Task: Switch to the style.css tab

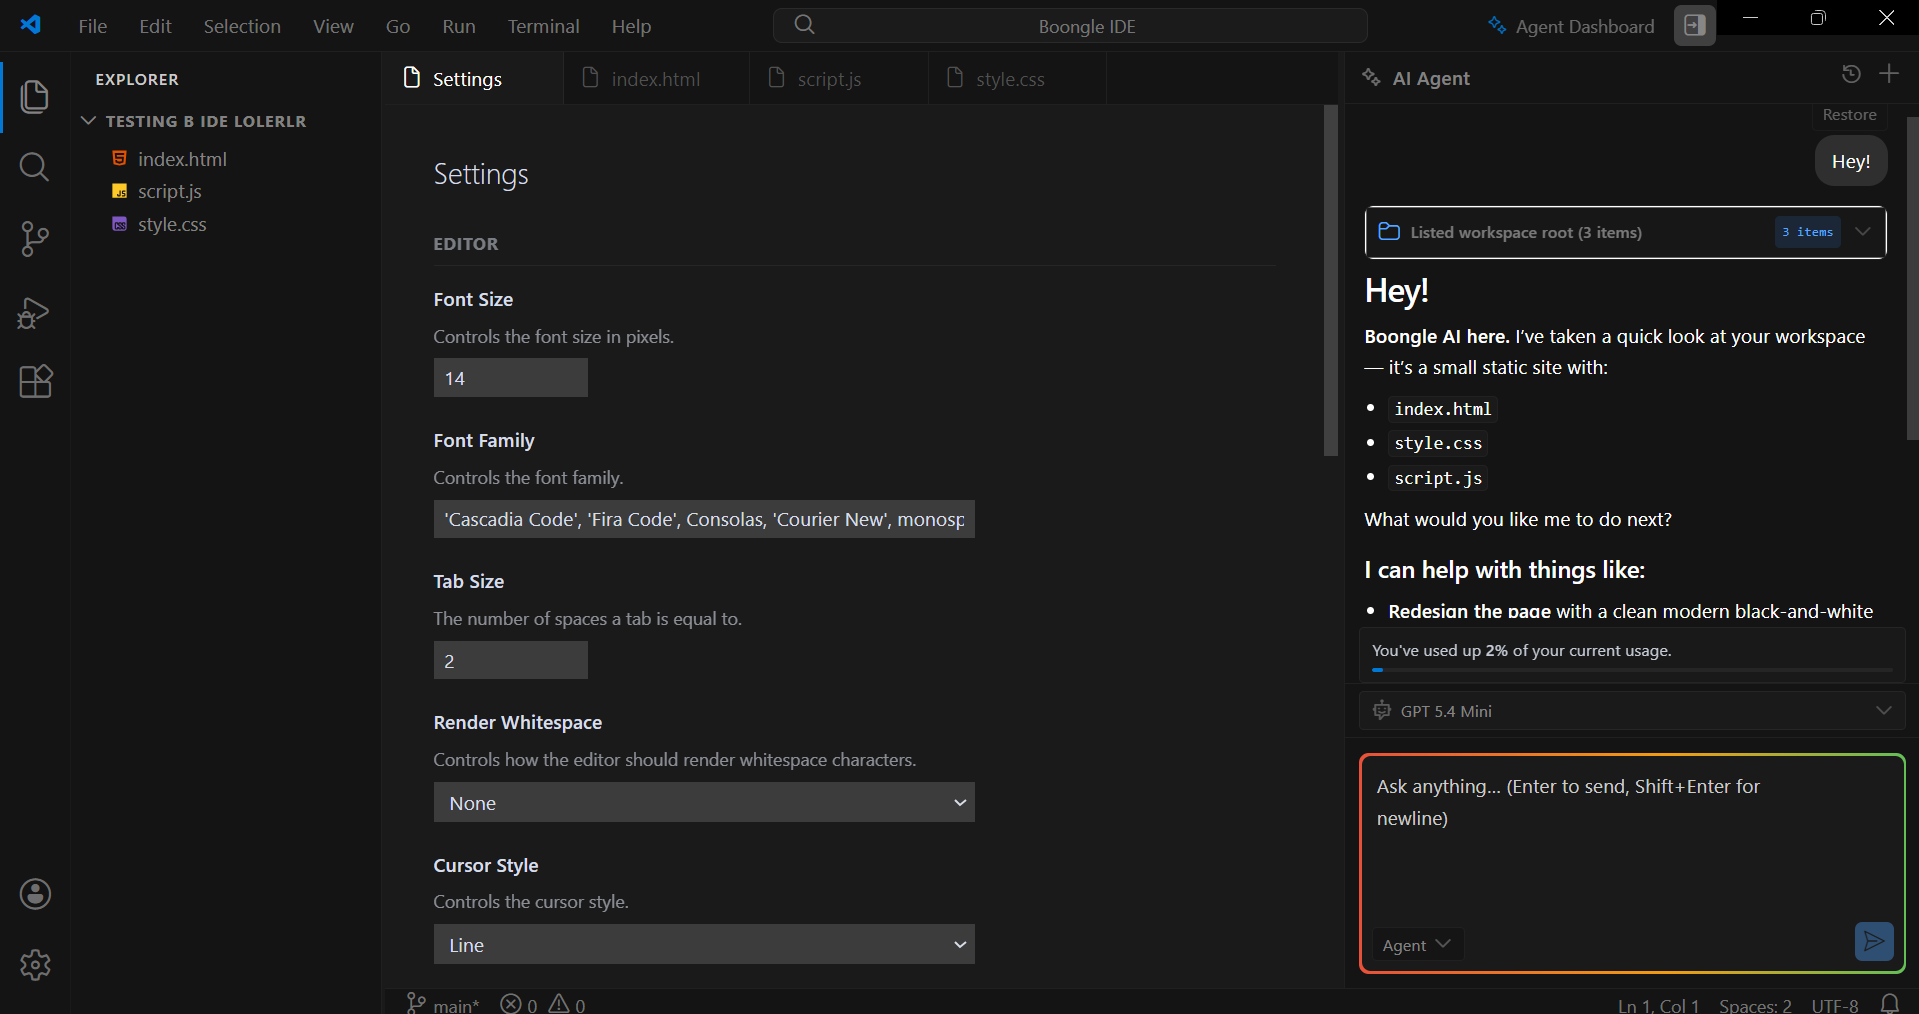Action: point(1018,78)
